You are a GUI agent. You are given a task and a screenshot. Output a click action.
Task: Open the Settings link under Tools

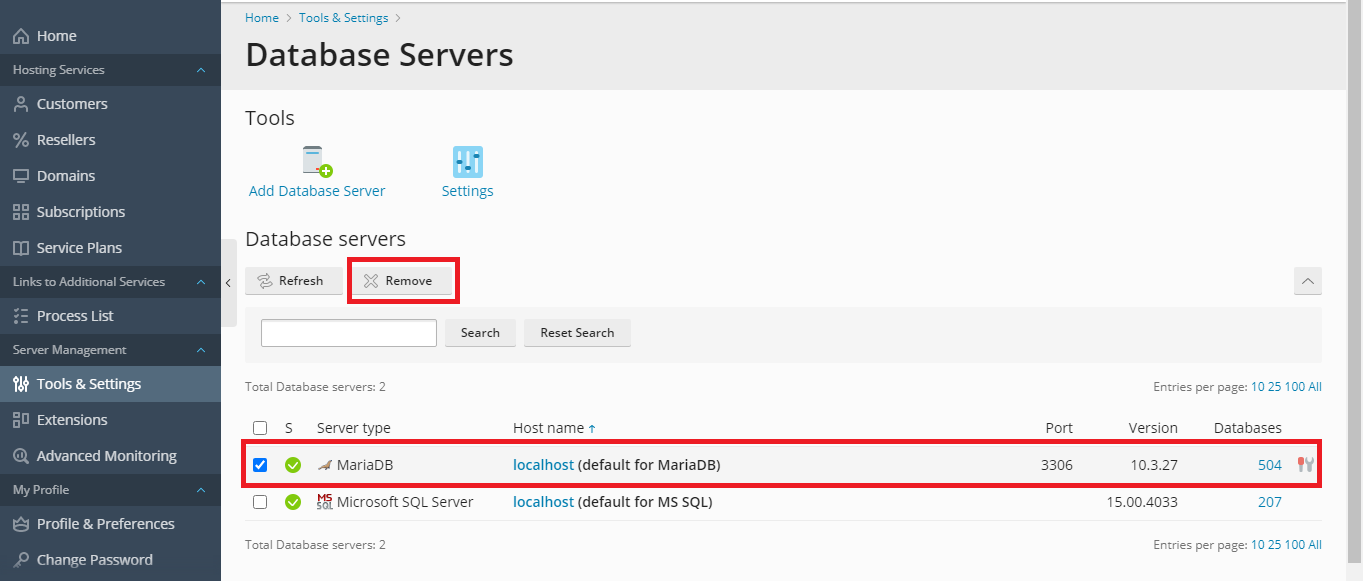(467, 191)
